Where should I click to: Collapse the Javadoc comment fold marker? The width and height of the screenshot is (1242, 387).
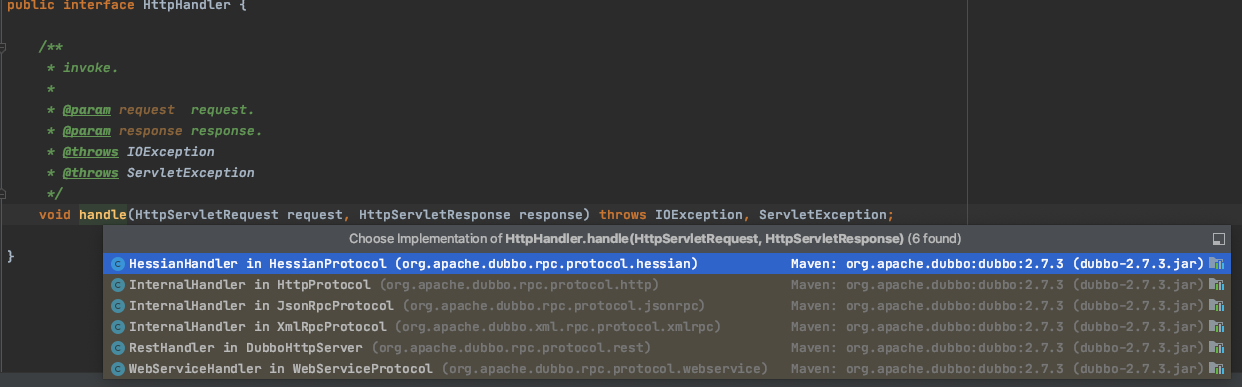pos(4,47)
